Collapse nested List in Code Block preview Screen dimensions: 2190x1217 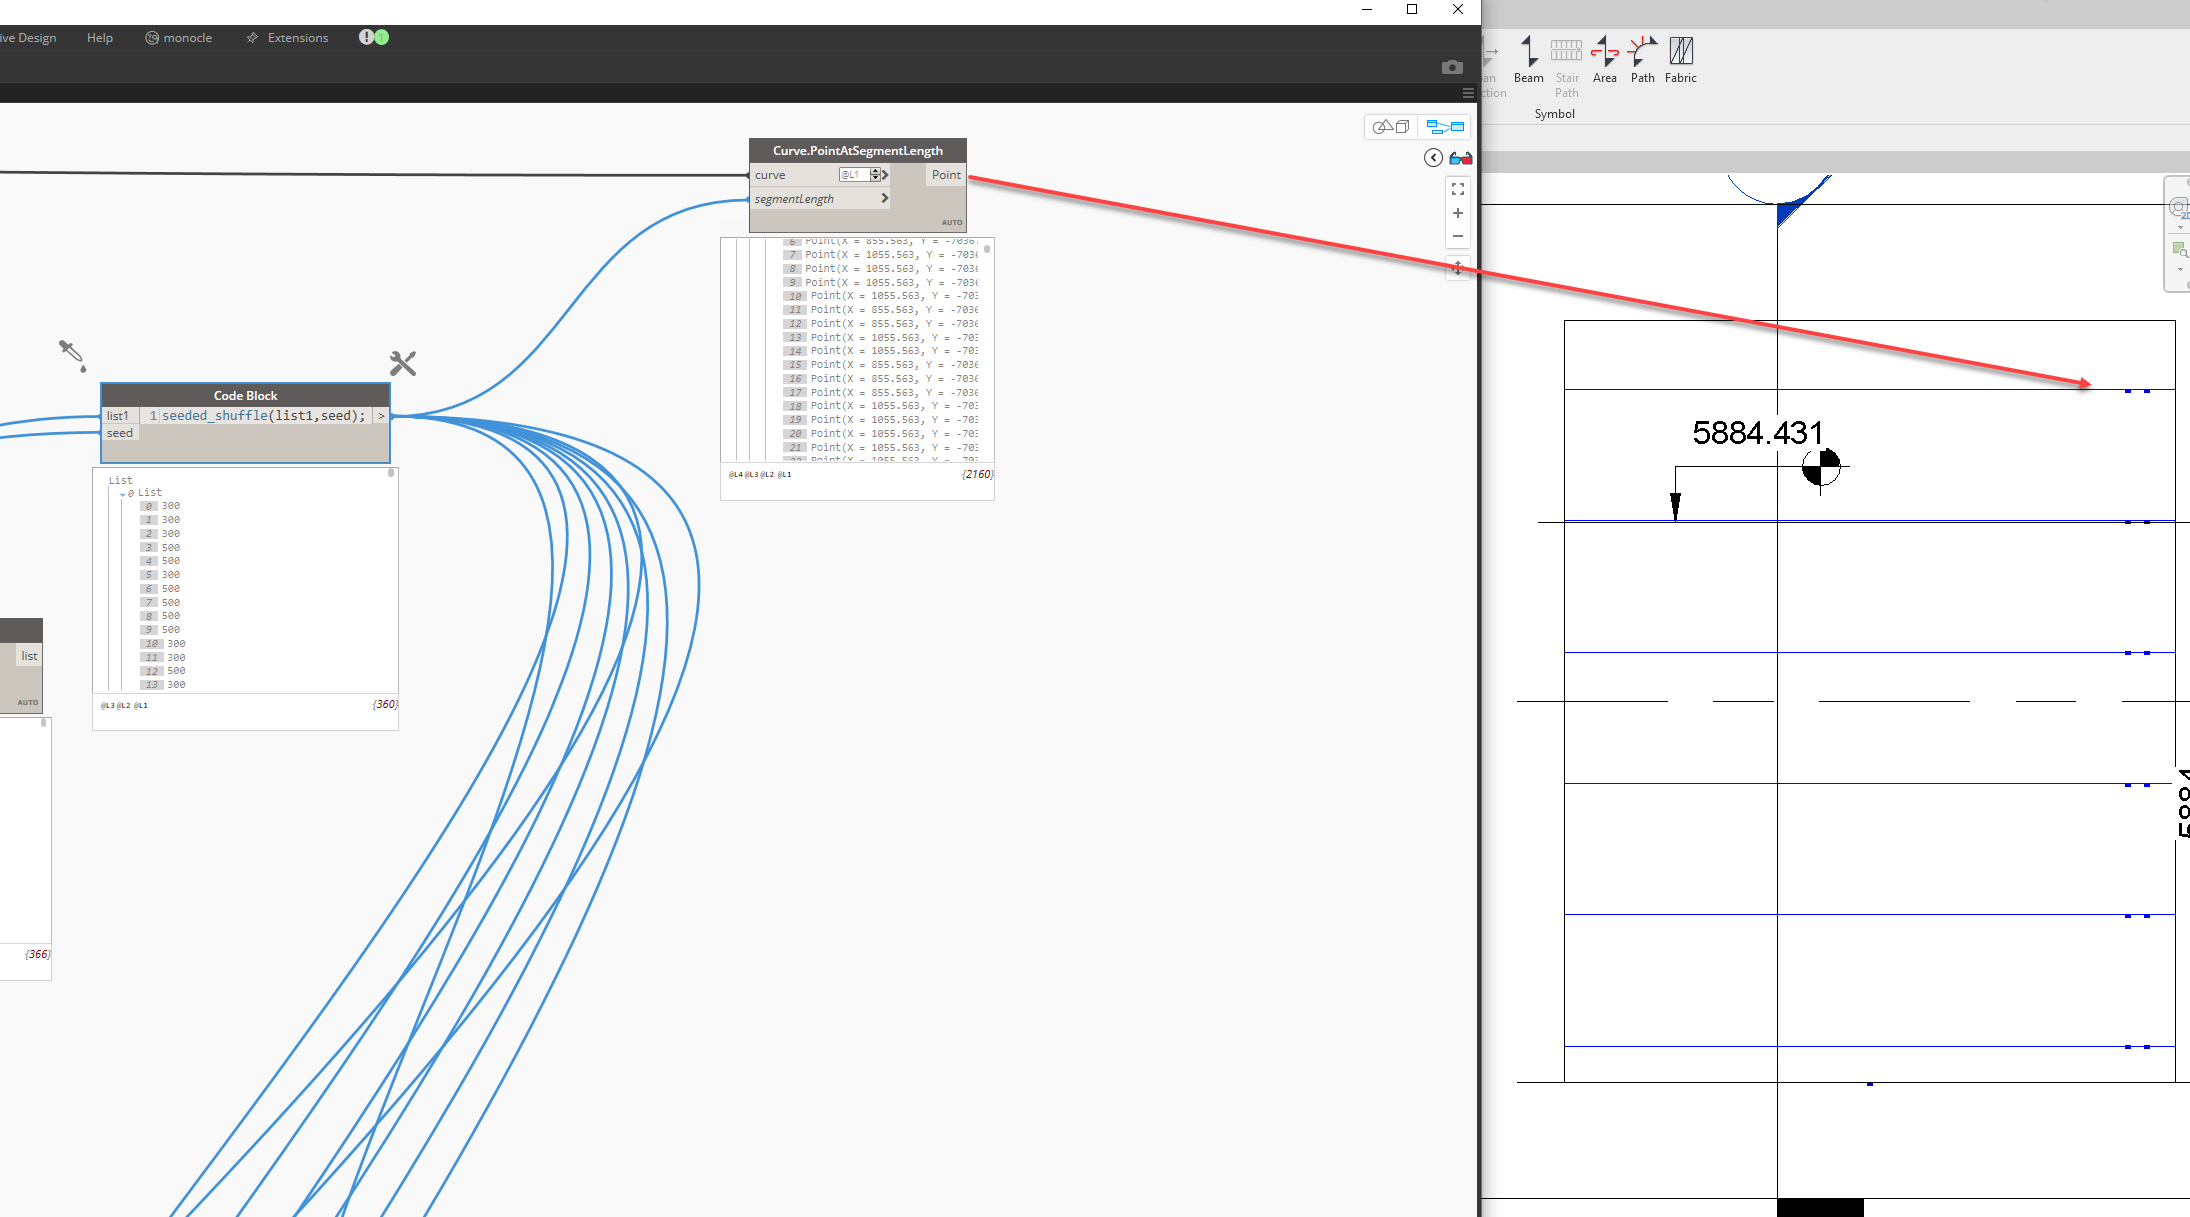tap(123, 494)
